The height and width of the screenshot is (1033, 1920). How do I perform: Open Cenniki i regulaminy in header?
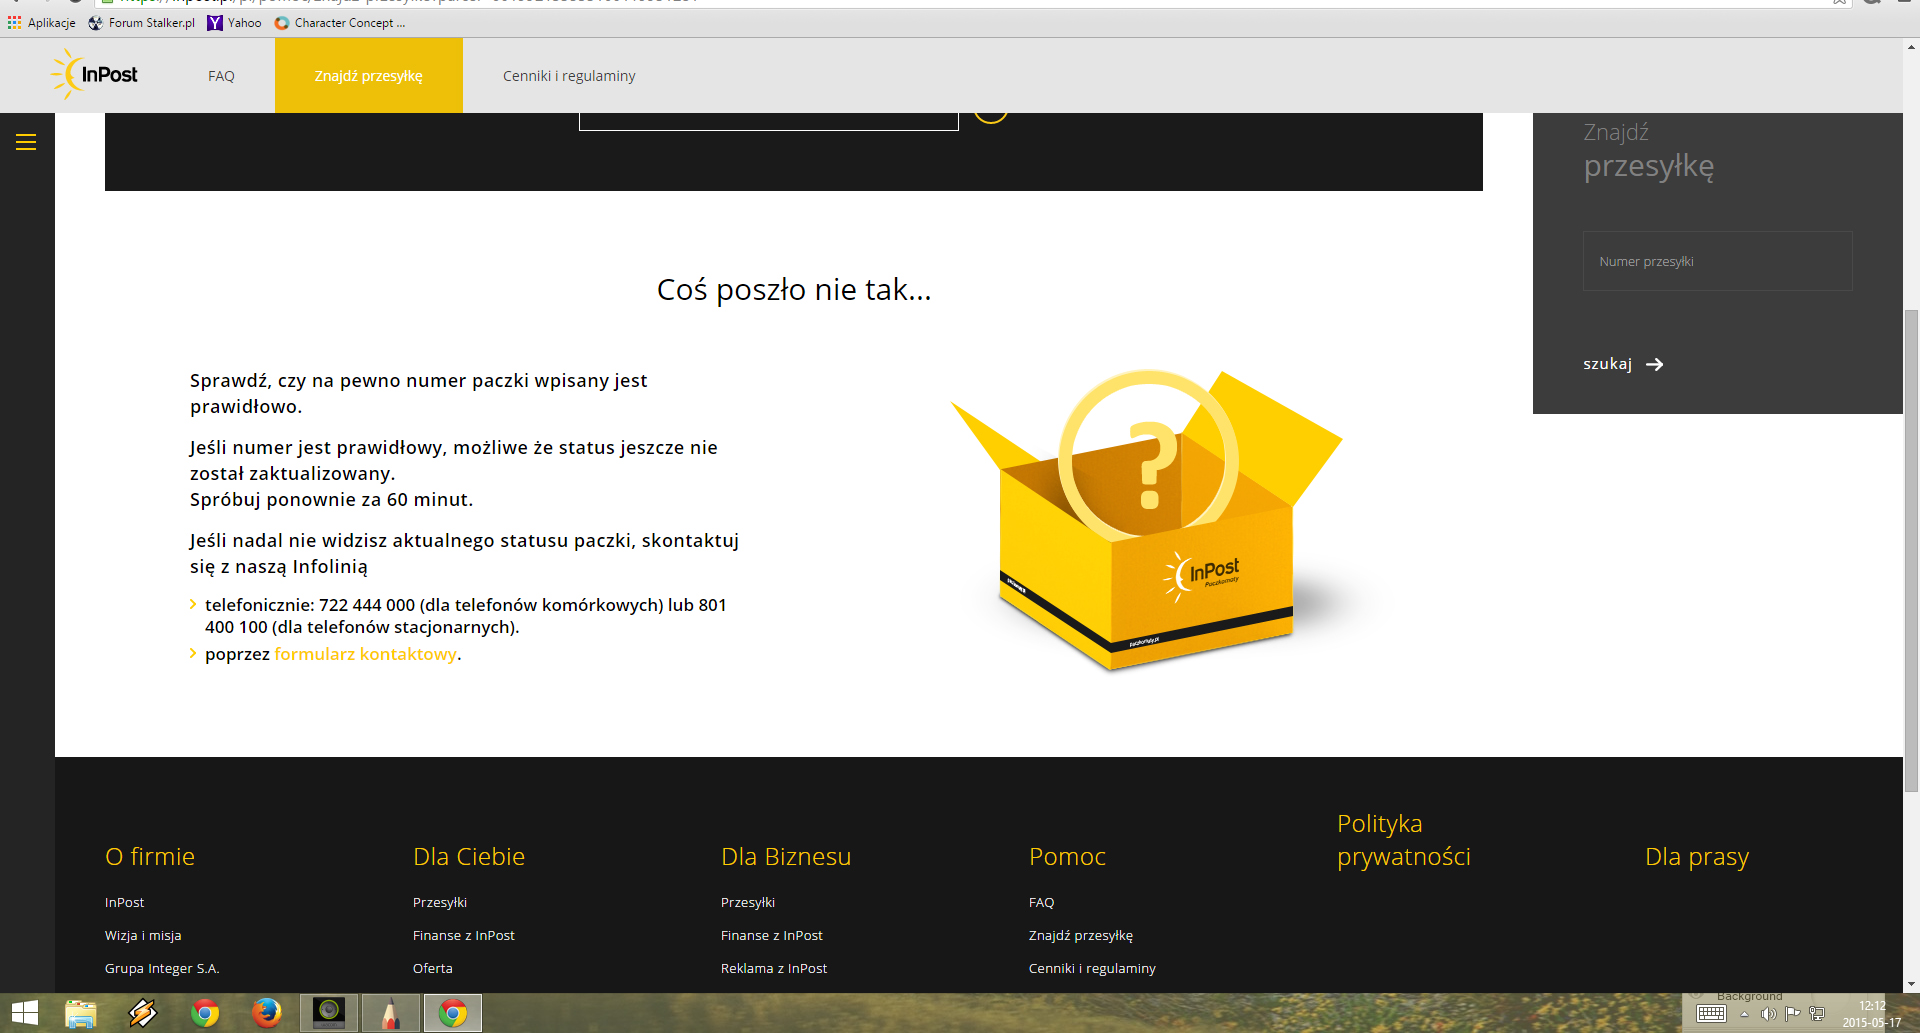coord(569,76)
